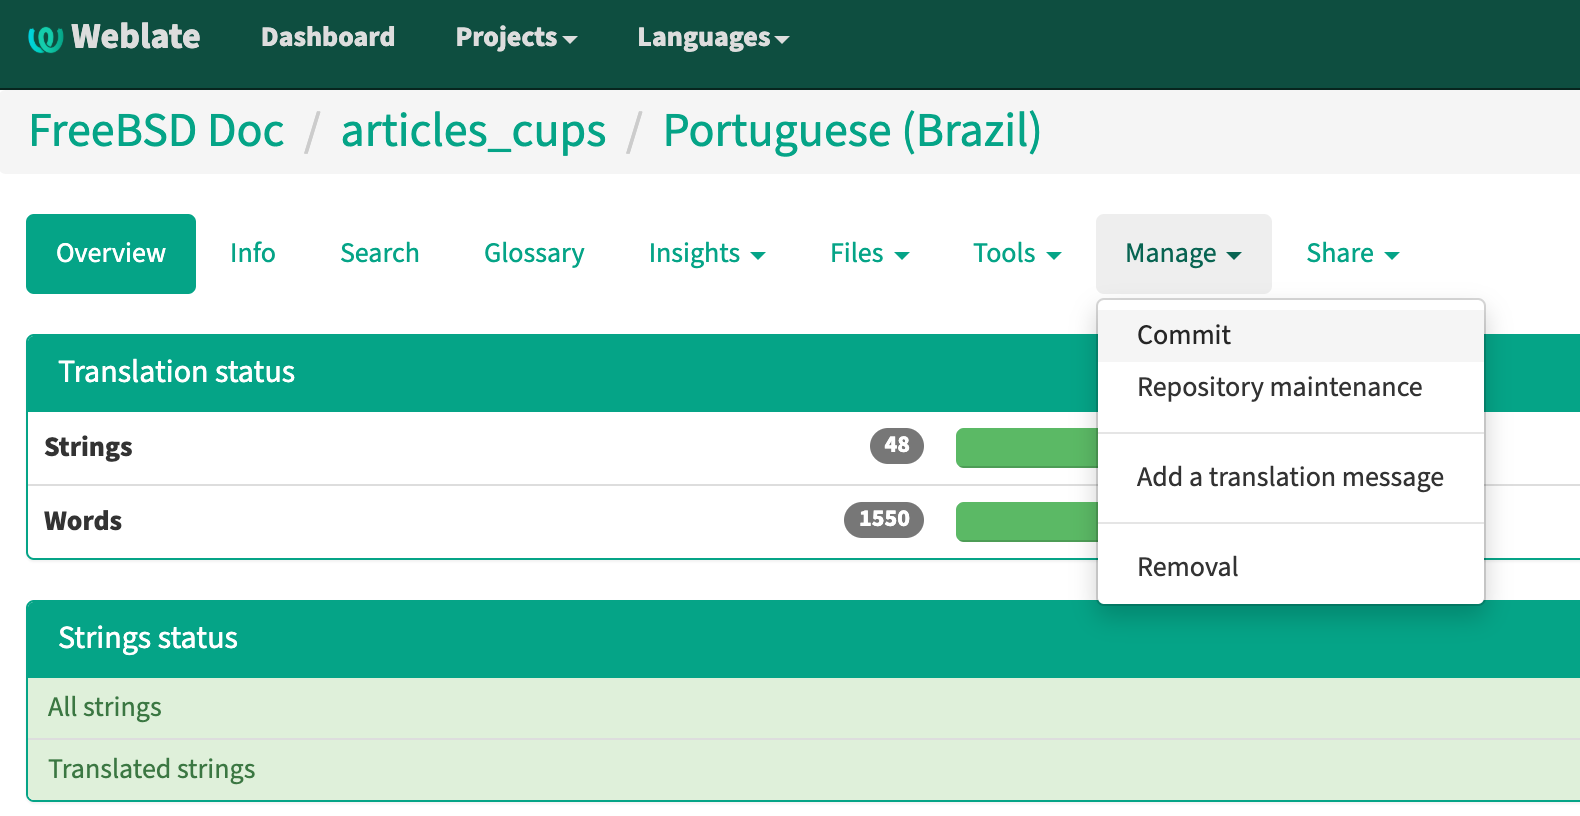The height and width of the screenshot is (816, 1580).
Task: Open the Translated strings link
Action: click(152, 769)
